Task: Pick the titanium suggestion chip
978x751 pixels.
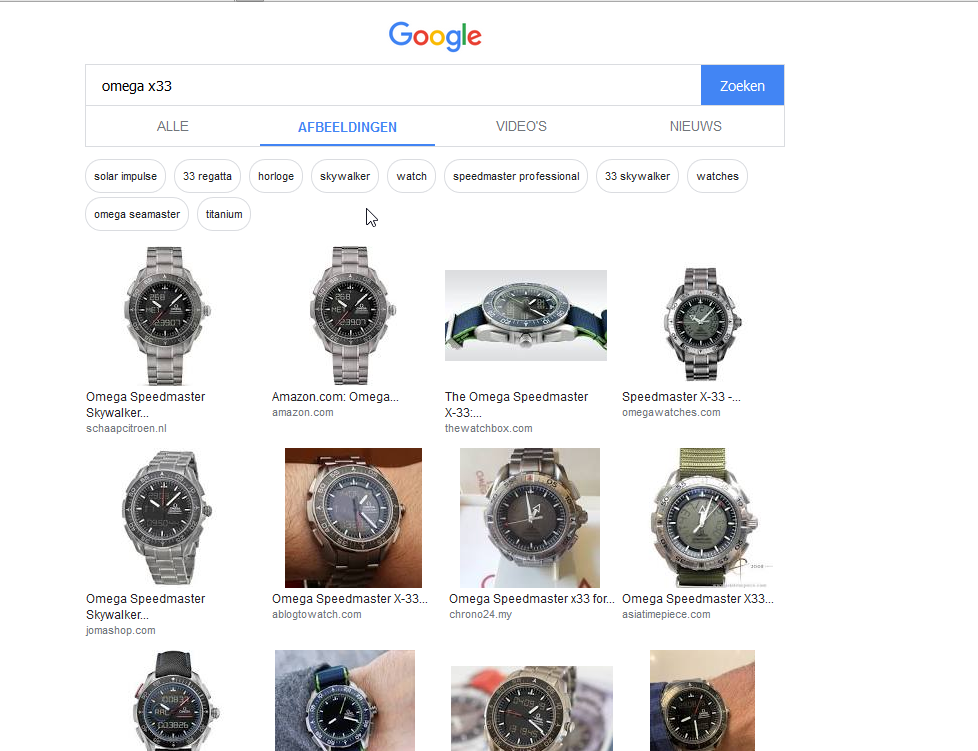Action: [x=224, y=214]
